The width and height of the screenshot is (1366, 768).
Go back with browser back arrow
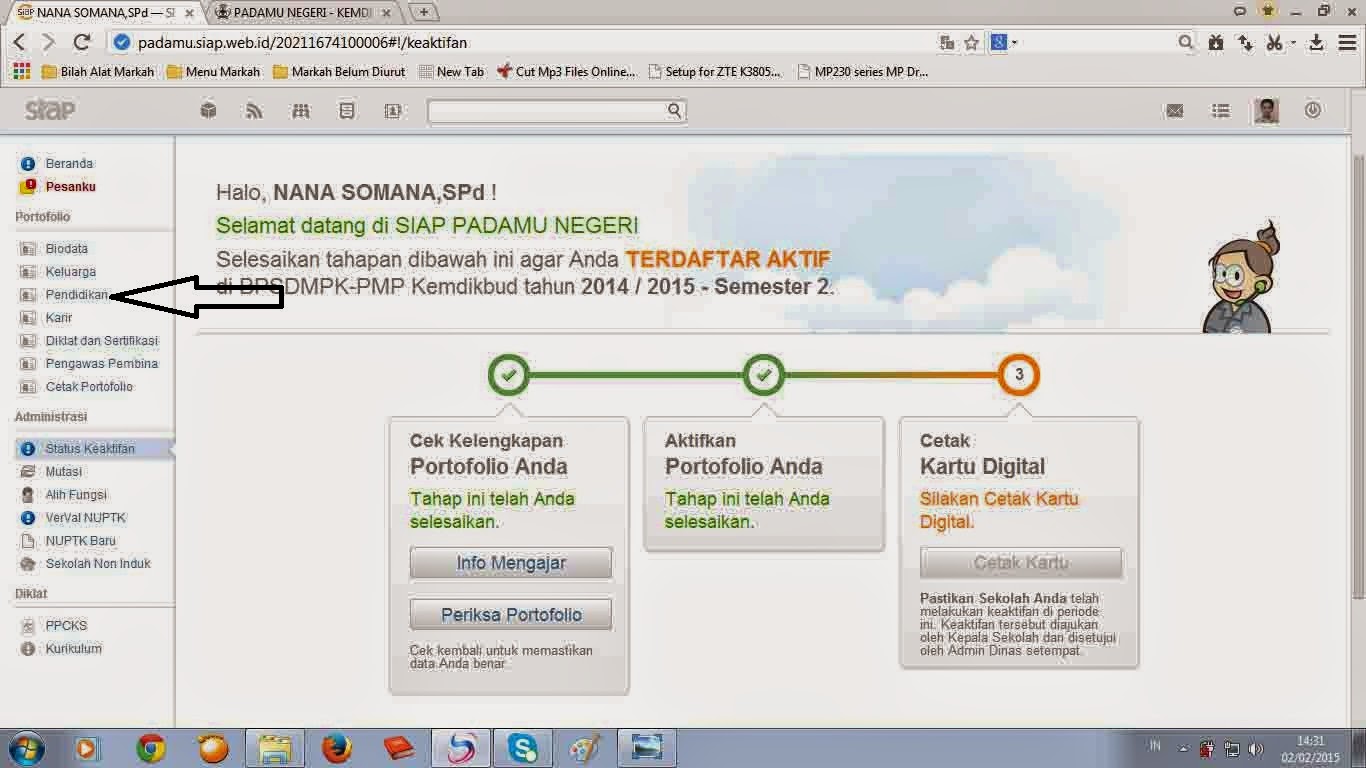click(x=20, y=42)
